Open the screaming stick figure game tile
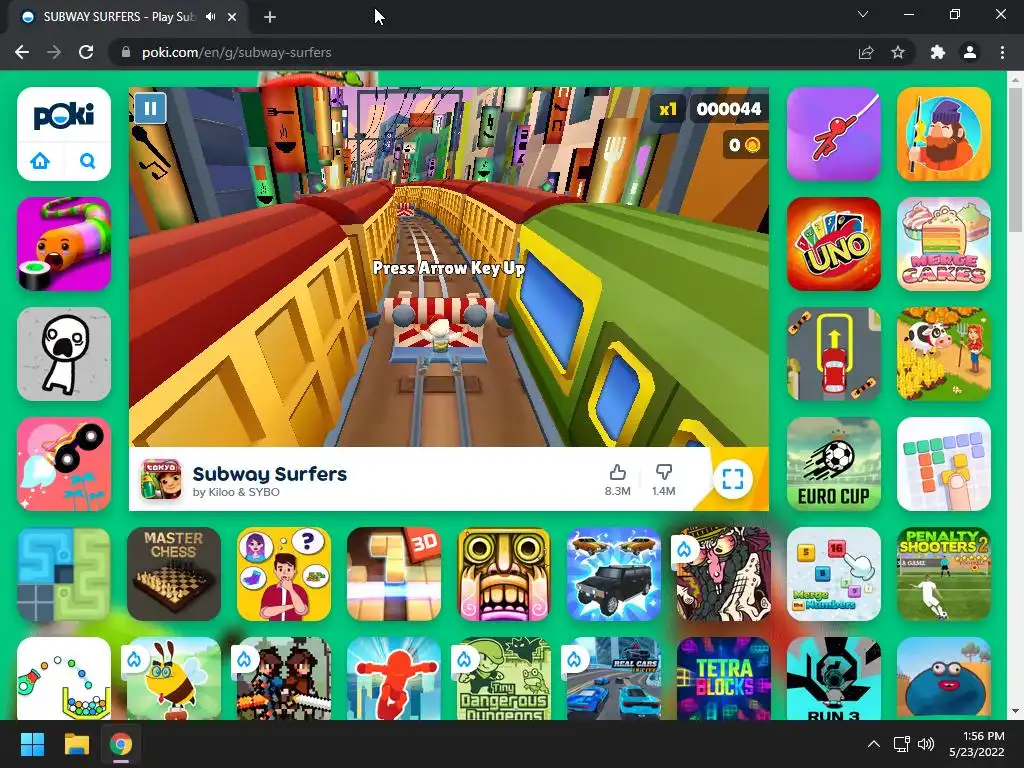Screen dimensions: 1024x768 pyautogui.click(x=64, y=354)
